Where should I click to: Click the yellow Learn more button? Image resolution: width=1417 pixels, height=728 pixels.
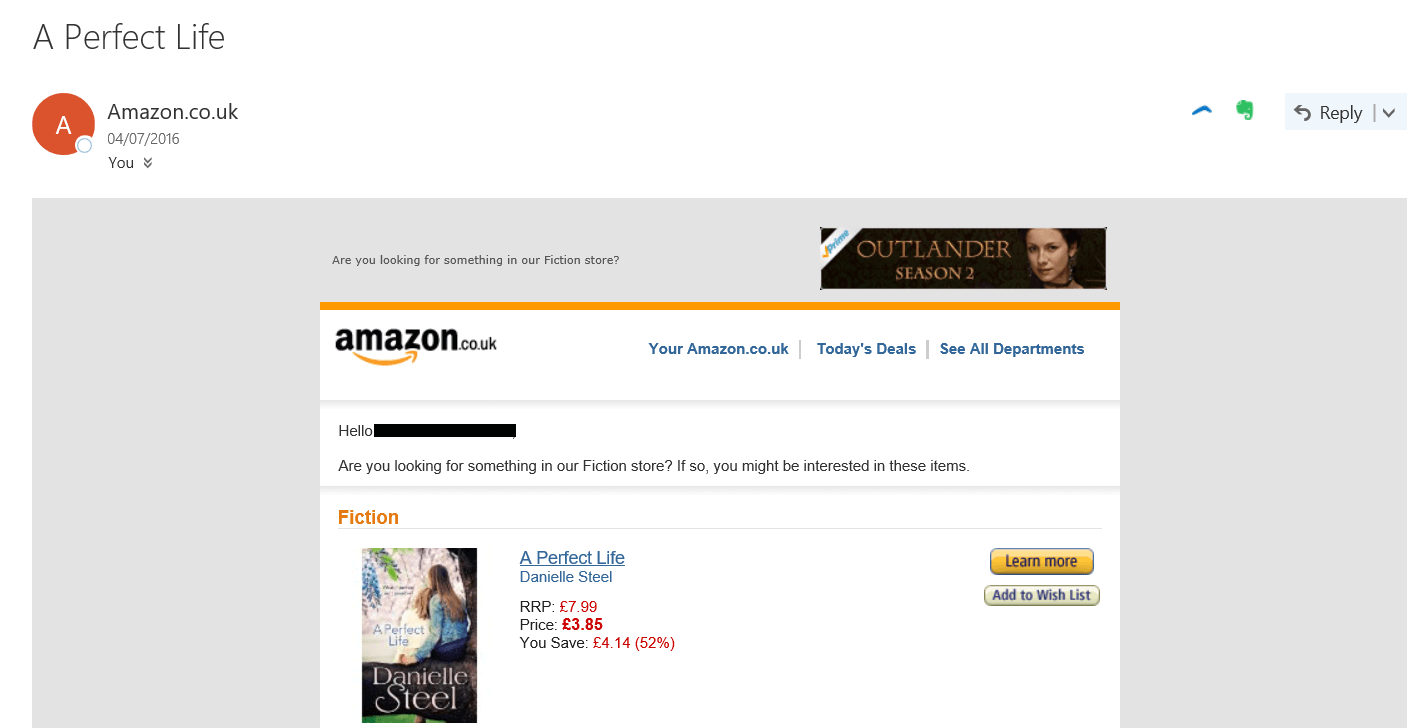coord(1042,561)
